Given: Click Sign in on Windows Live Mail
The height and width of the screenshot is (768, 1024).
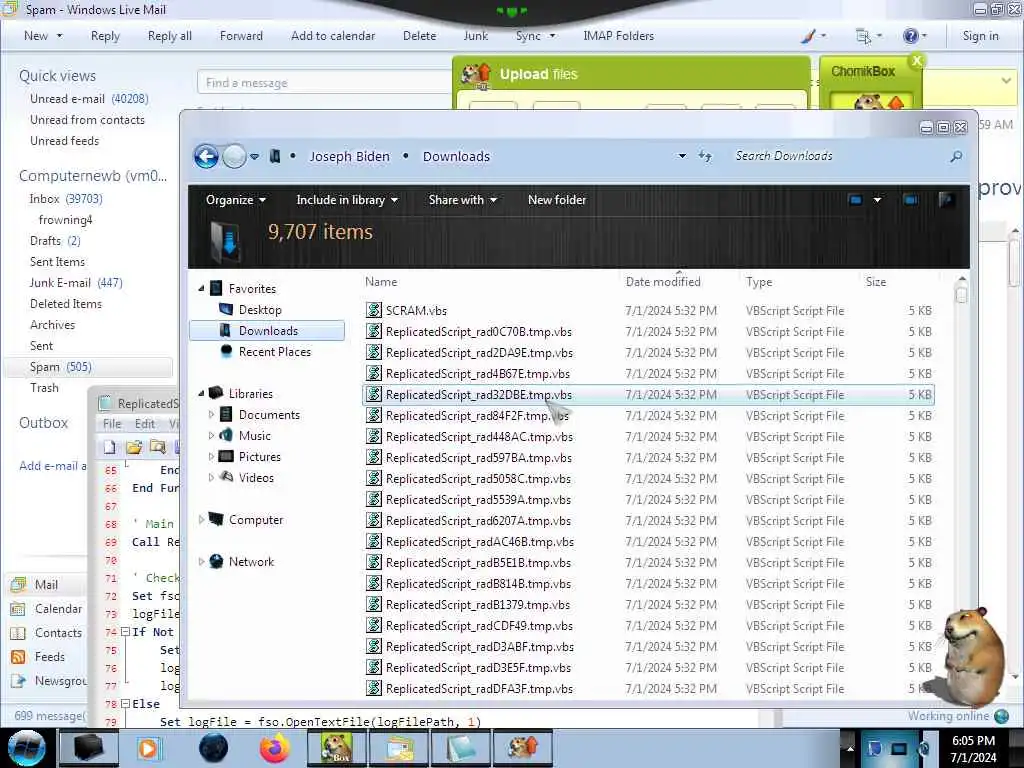Looking at the screenshot, I should click(x=980, y=36).
